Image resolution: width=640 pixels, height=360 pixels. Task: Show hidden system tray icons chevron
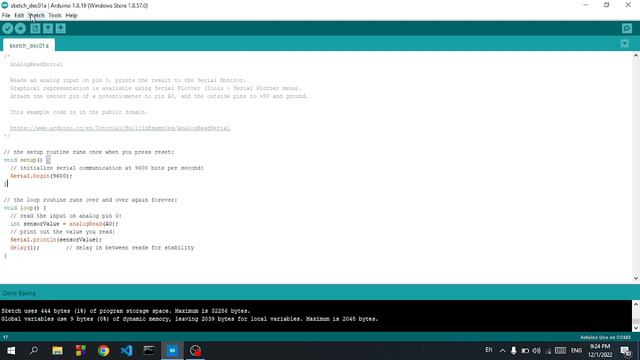pyautogui.click(x=502, y=351)
